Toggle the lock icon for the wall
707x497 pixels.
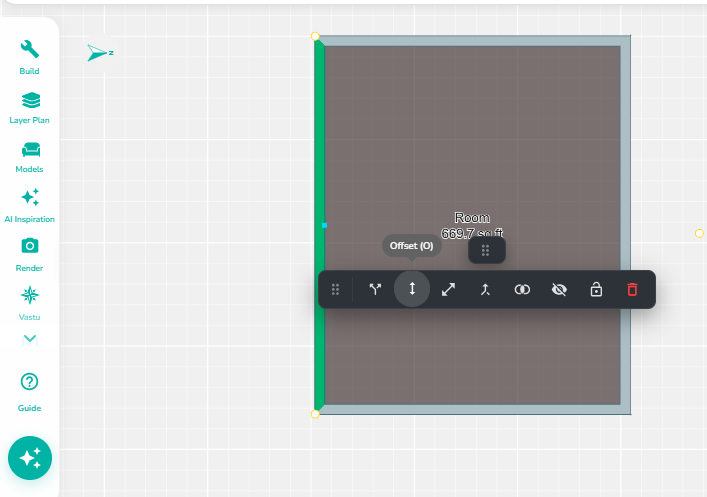pos(596,289)
